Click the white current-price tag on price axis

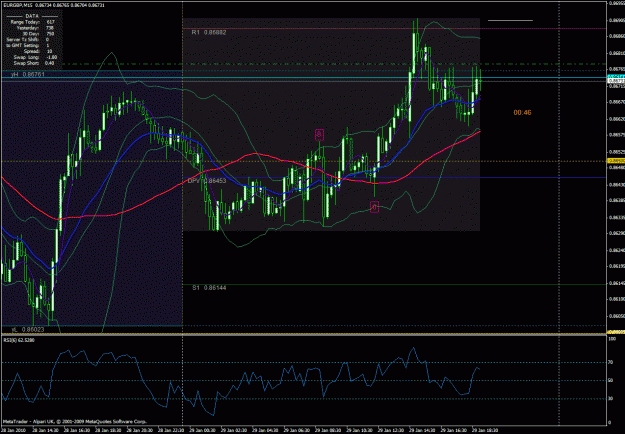coord(616,81)
